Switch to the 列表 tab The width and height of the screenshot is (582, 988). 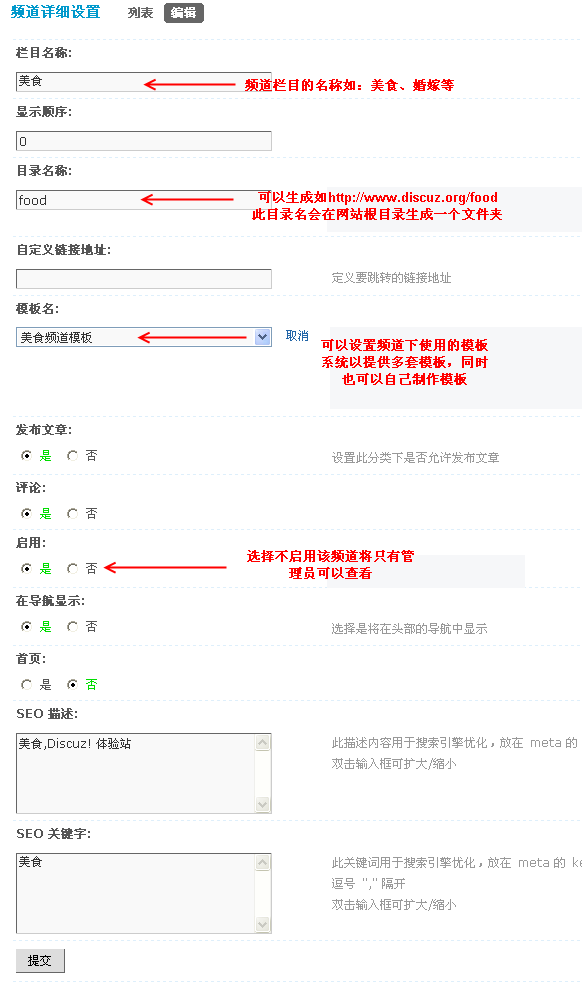140,13
